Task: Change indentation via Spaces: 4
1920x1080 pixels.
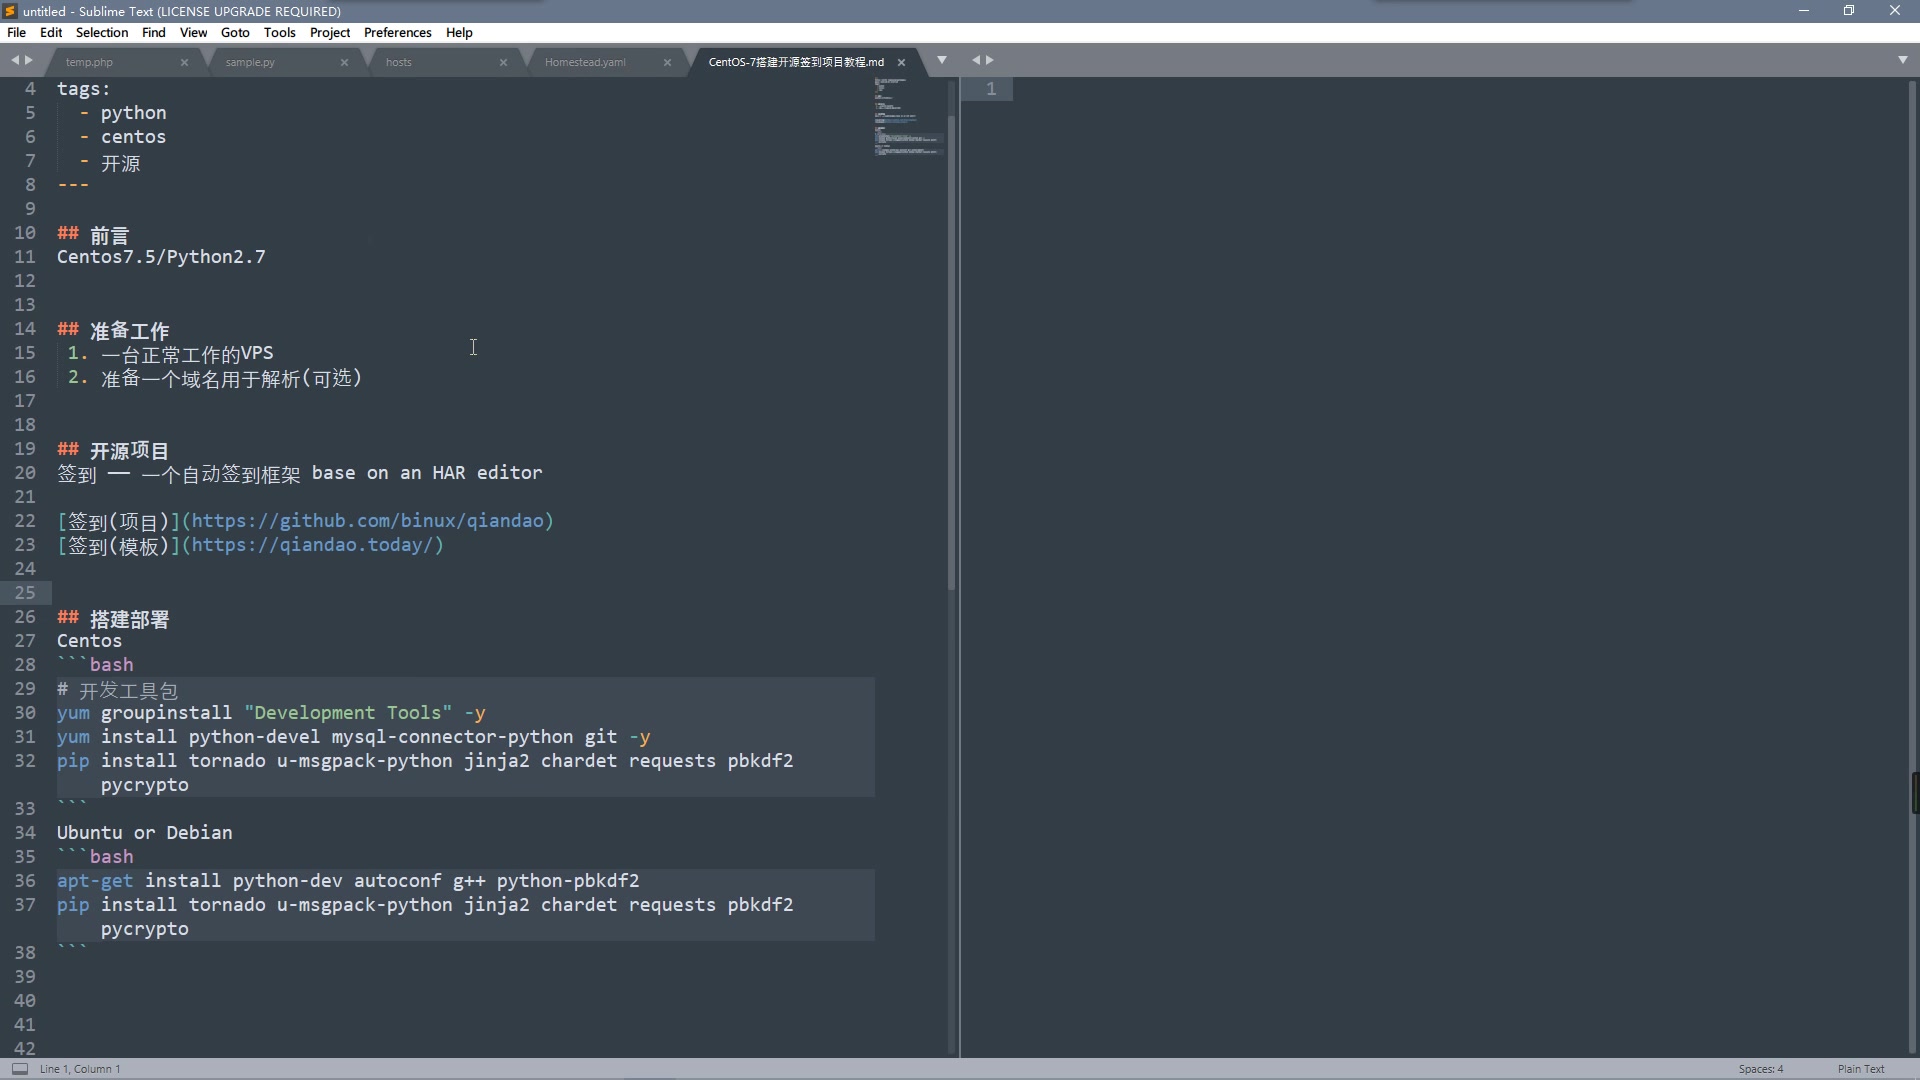Action: pyautogui.click(x=1760, y=1069)
